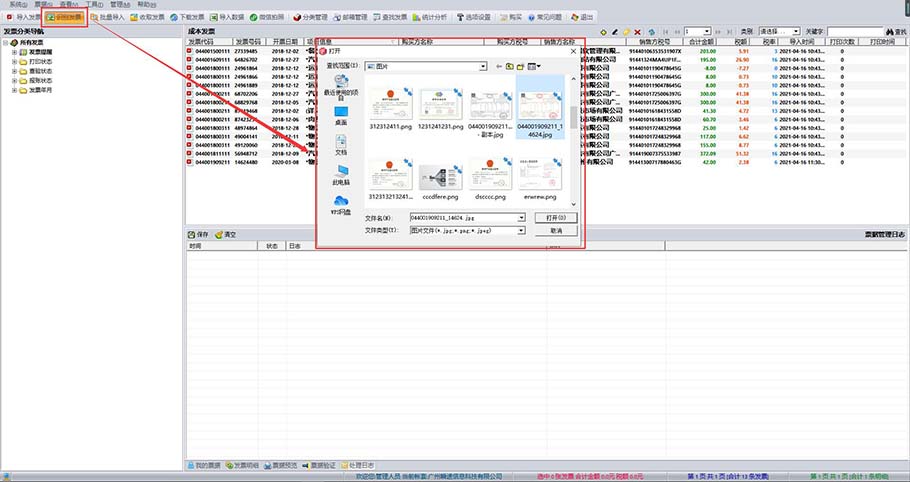The width and height of the screenshot is (910, 482).
Task: Click 批量导入 in the toolbar
Action: pyautogui.click(x=107, y=18)
